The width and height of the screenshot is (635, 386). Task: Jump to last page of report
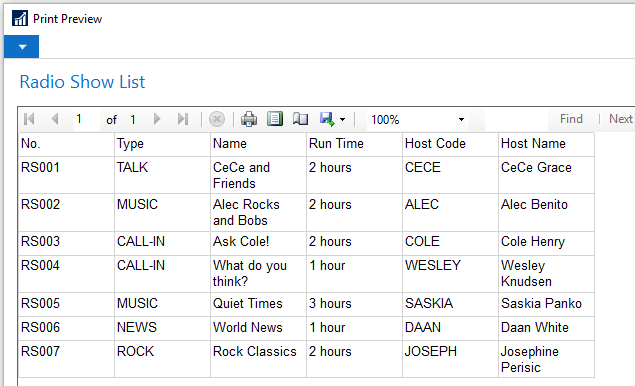pyautogui.click(x=183, y=119)
